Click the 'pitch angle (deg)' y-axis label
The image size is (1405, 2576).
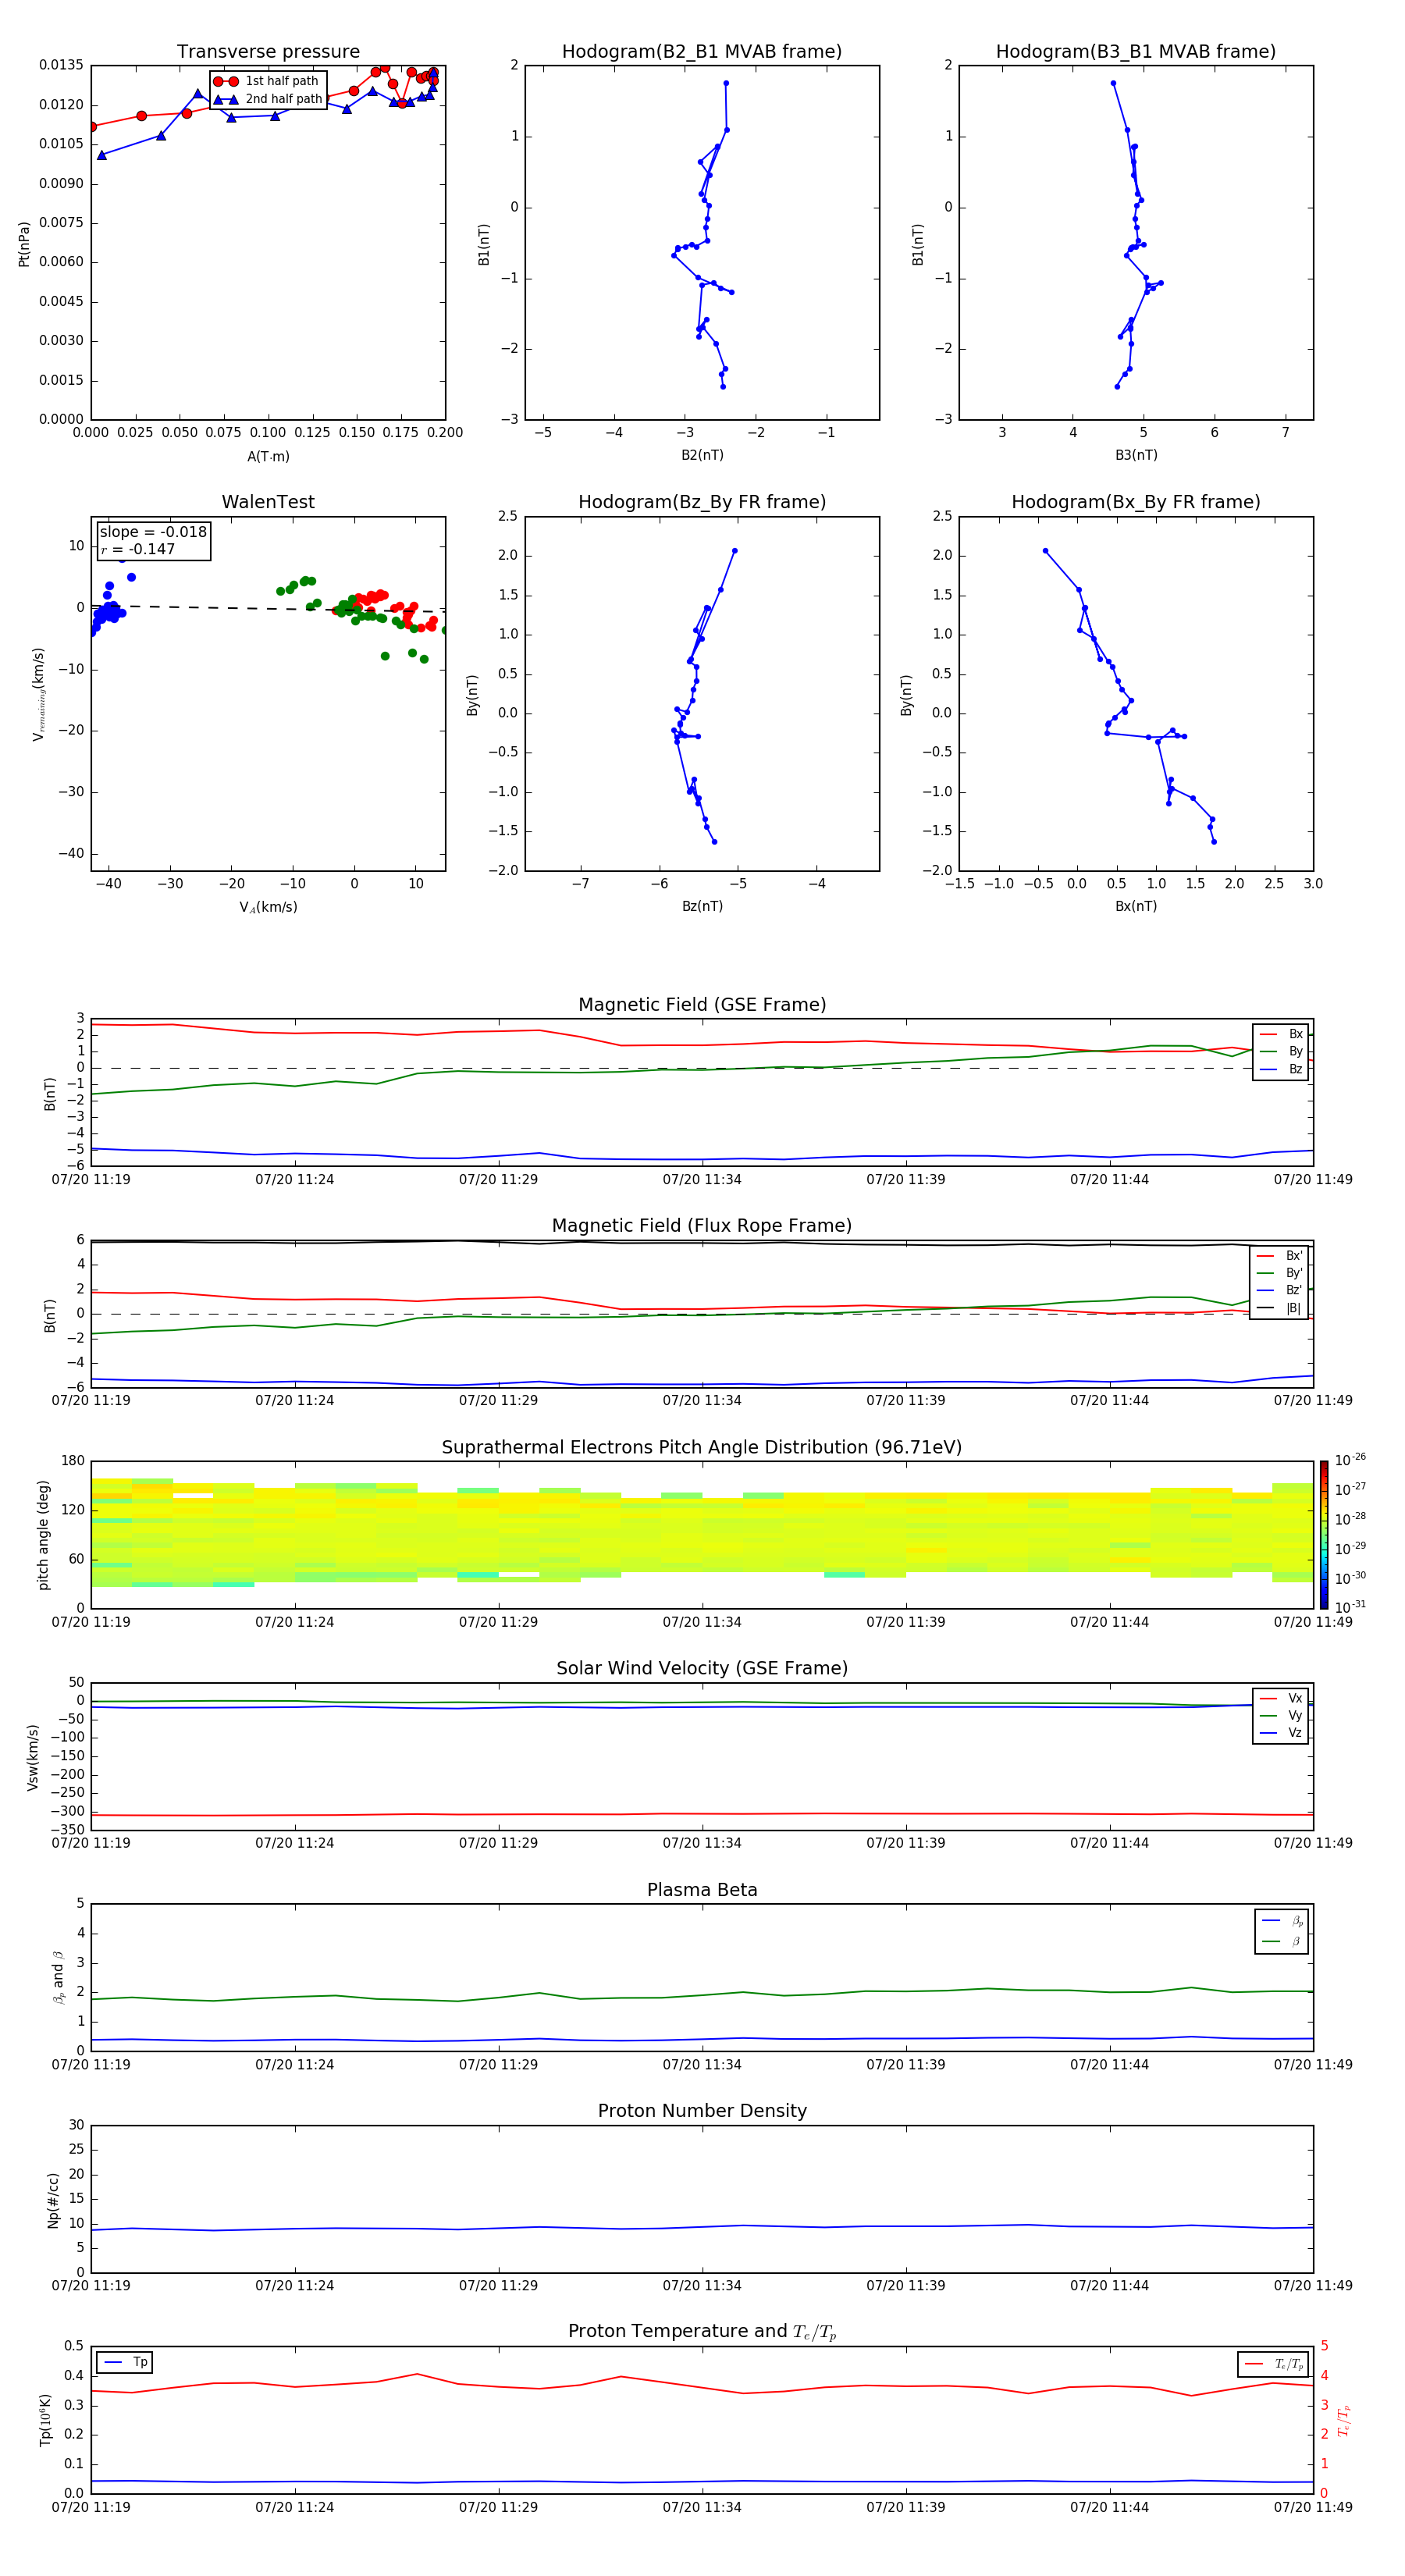(x=44, y=1535)
